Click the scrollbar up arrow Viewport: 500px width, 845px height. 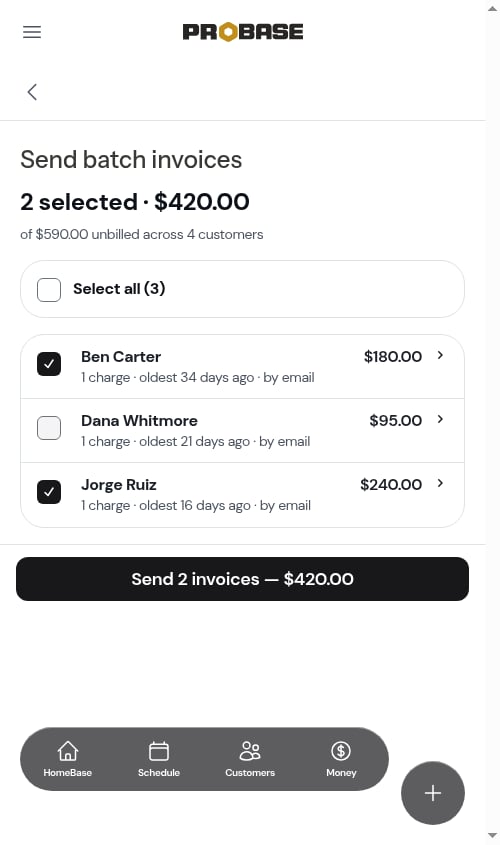pos(492,8)
